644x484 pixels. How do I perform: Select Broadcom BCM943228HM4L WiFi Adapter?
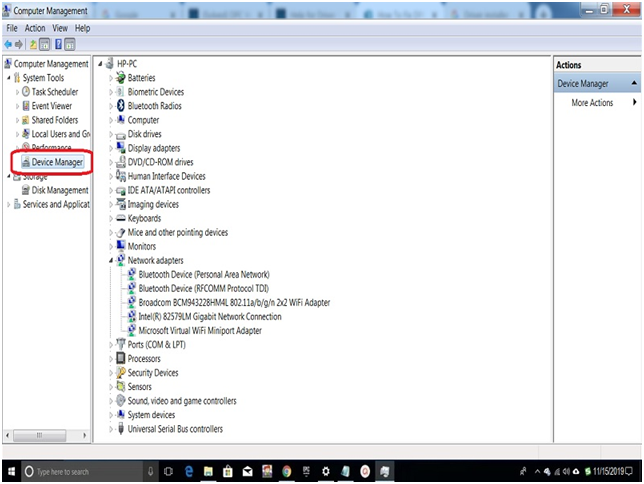click(x=234, y=302)
